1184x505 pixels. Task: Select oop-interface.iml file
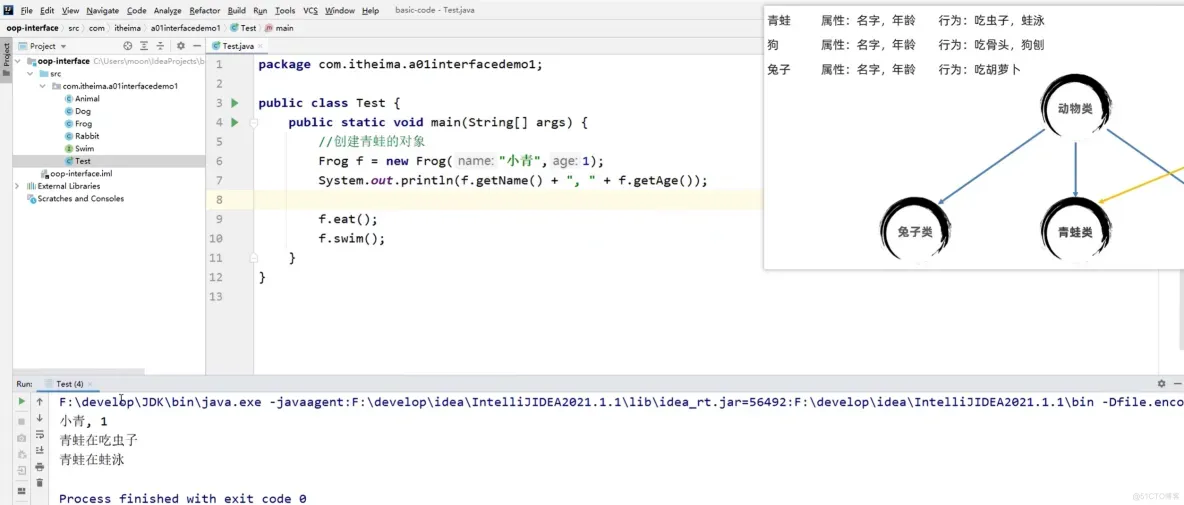click(x=75, y=174)
